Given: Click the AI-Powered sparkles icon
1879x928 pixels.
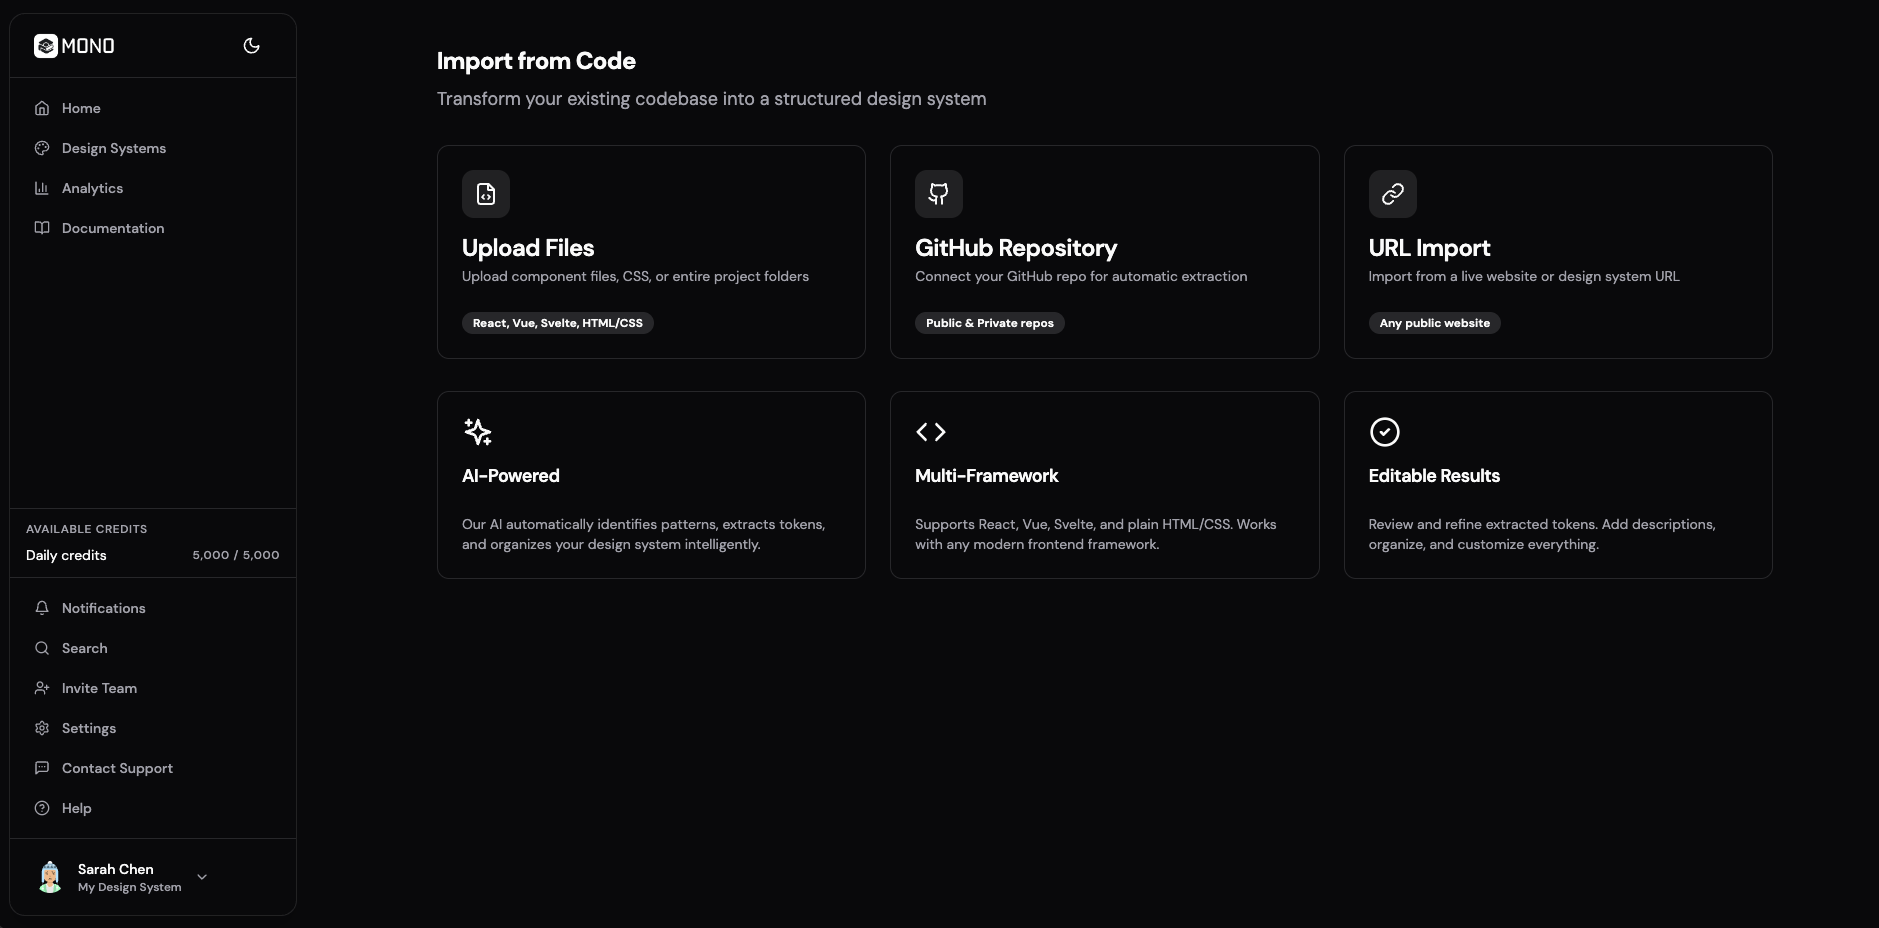Looking at the screenshot, I should 477,432.
